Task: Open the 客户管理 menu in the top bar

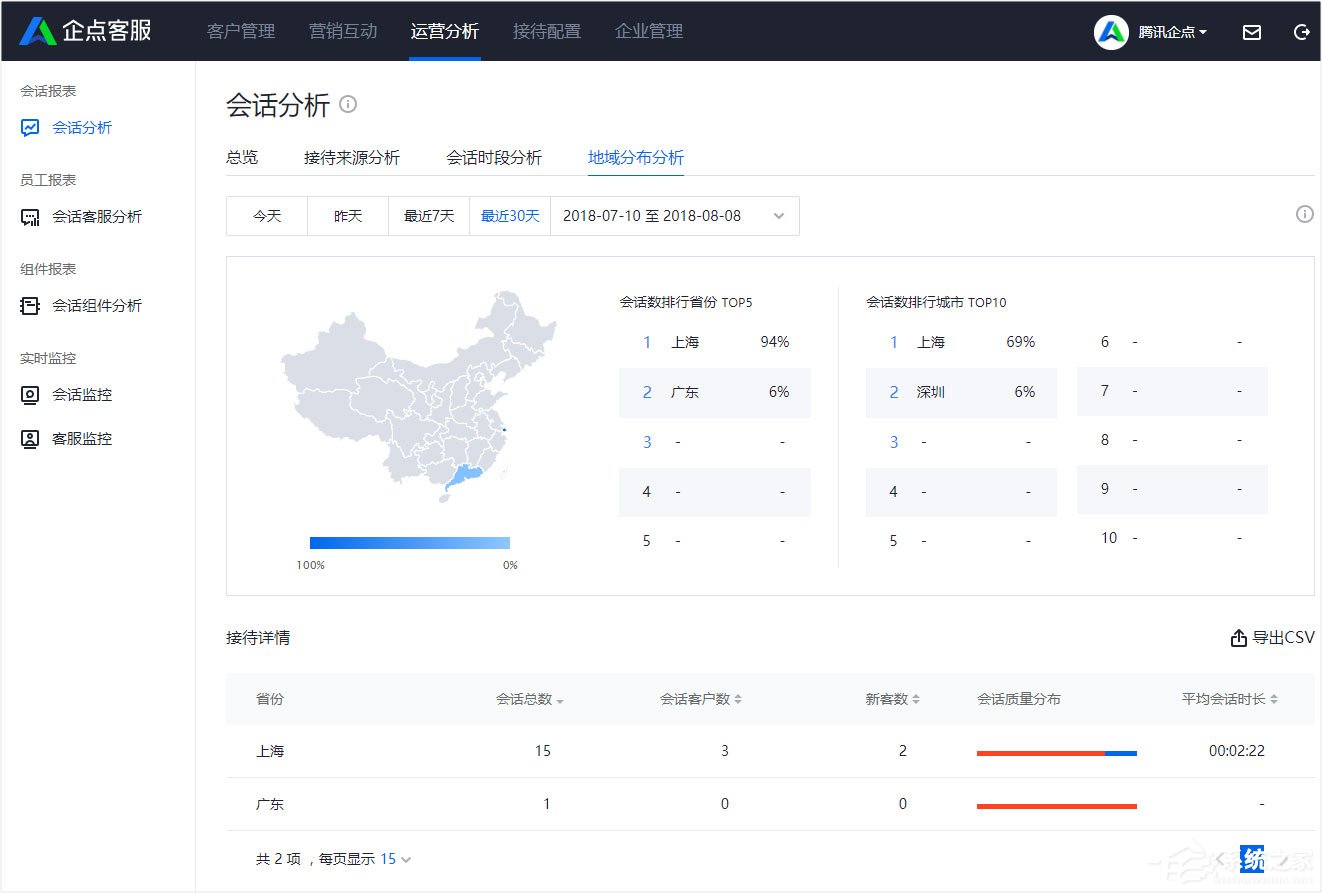Action: (x=240, y=31)
